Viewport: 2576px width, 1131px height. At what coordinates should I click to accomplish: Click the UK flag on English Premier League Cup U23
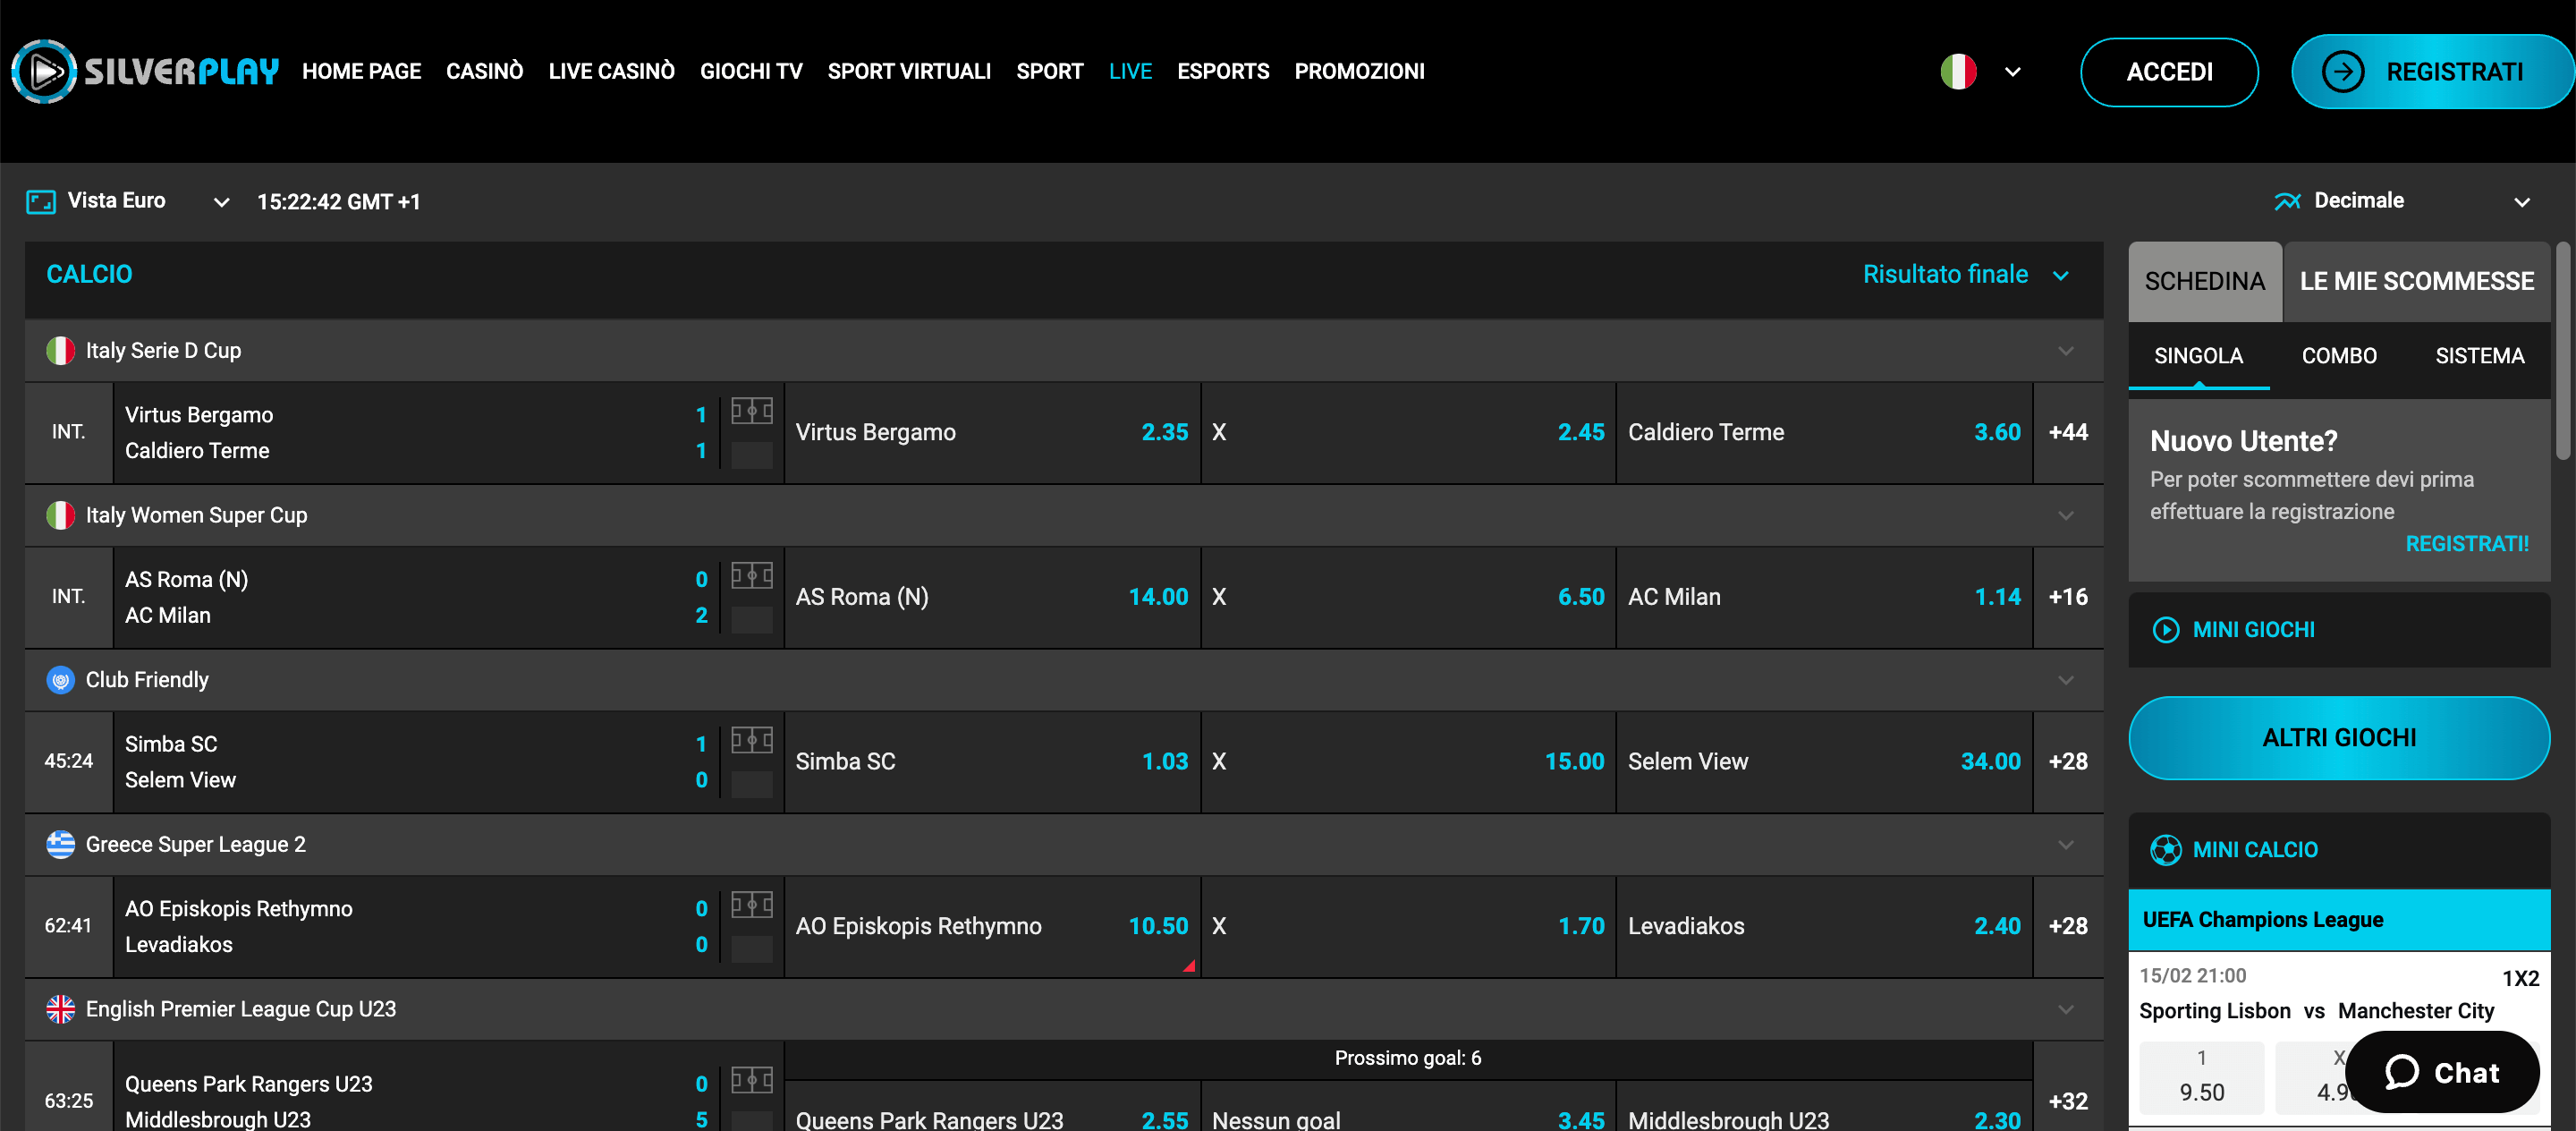[61, 1009]
